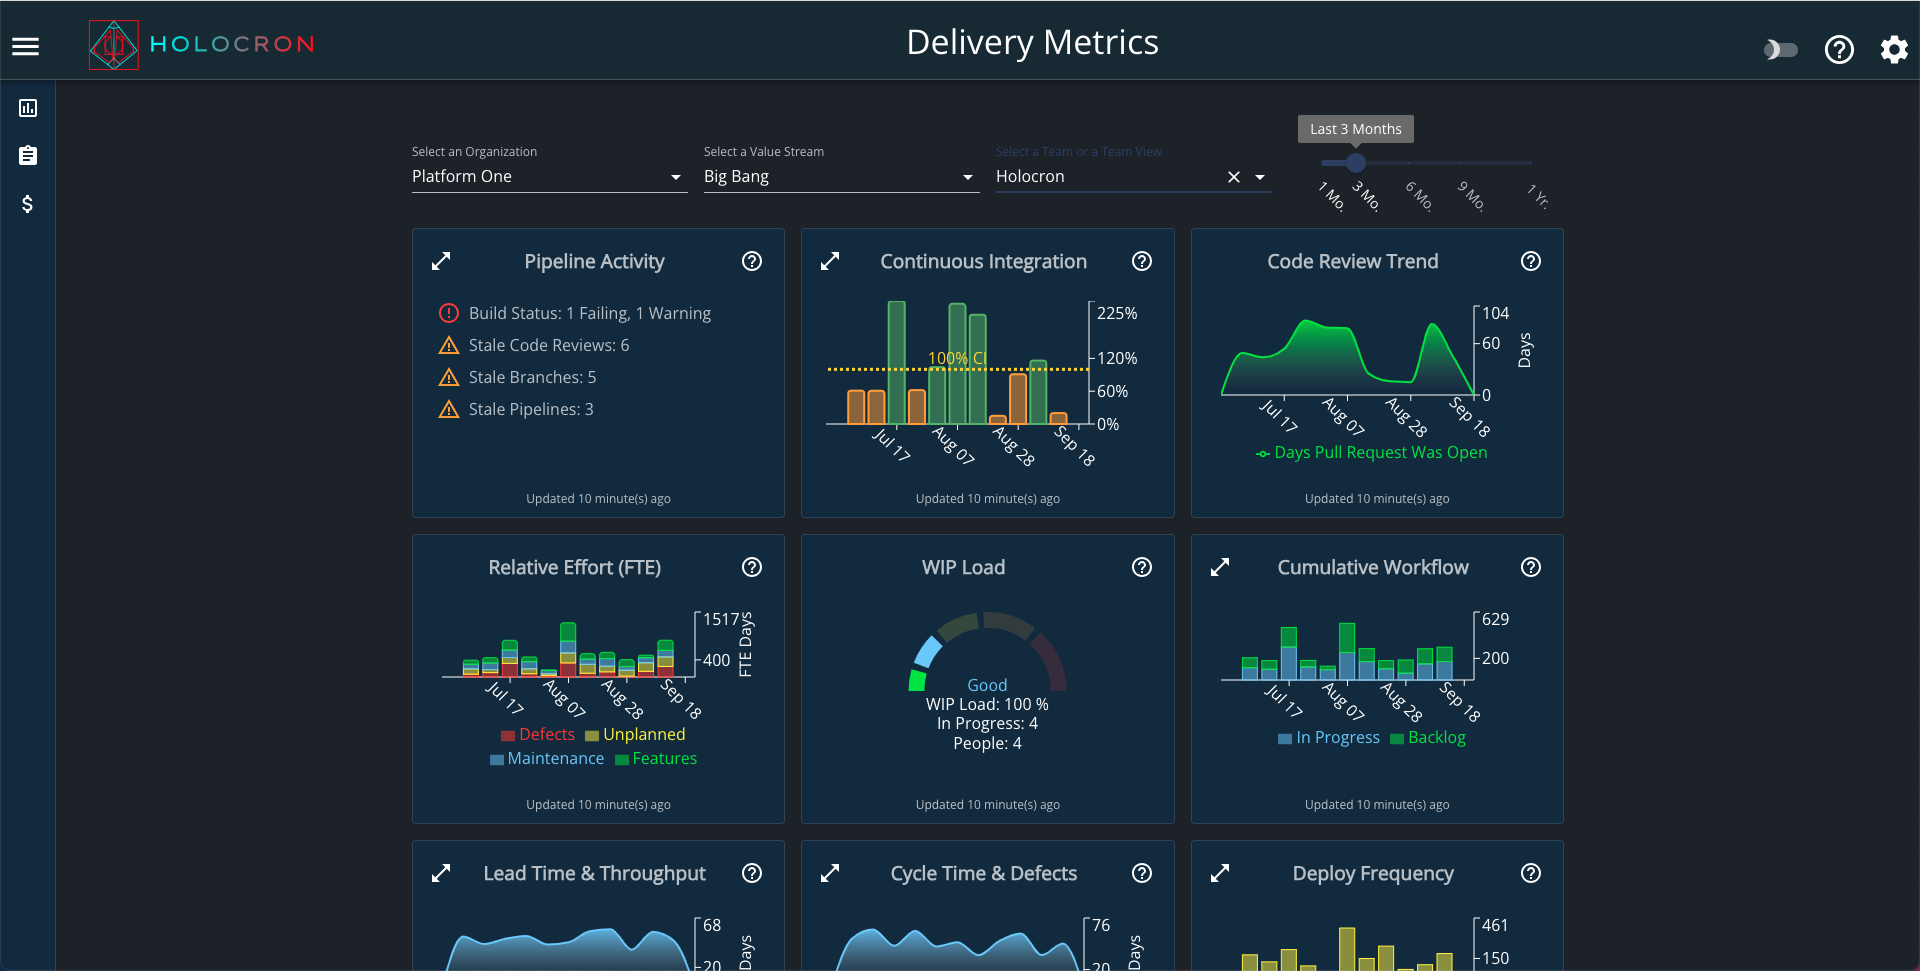1920x971 pixels.
Task: Toggle the Defects legend series
Action: [x=538, y=734]
